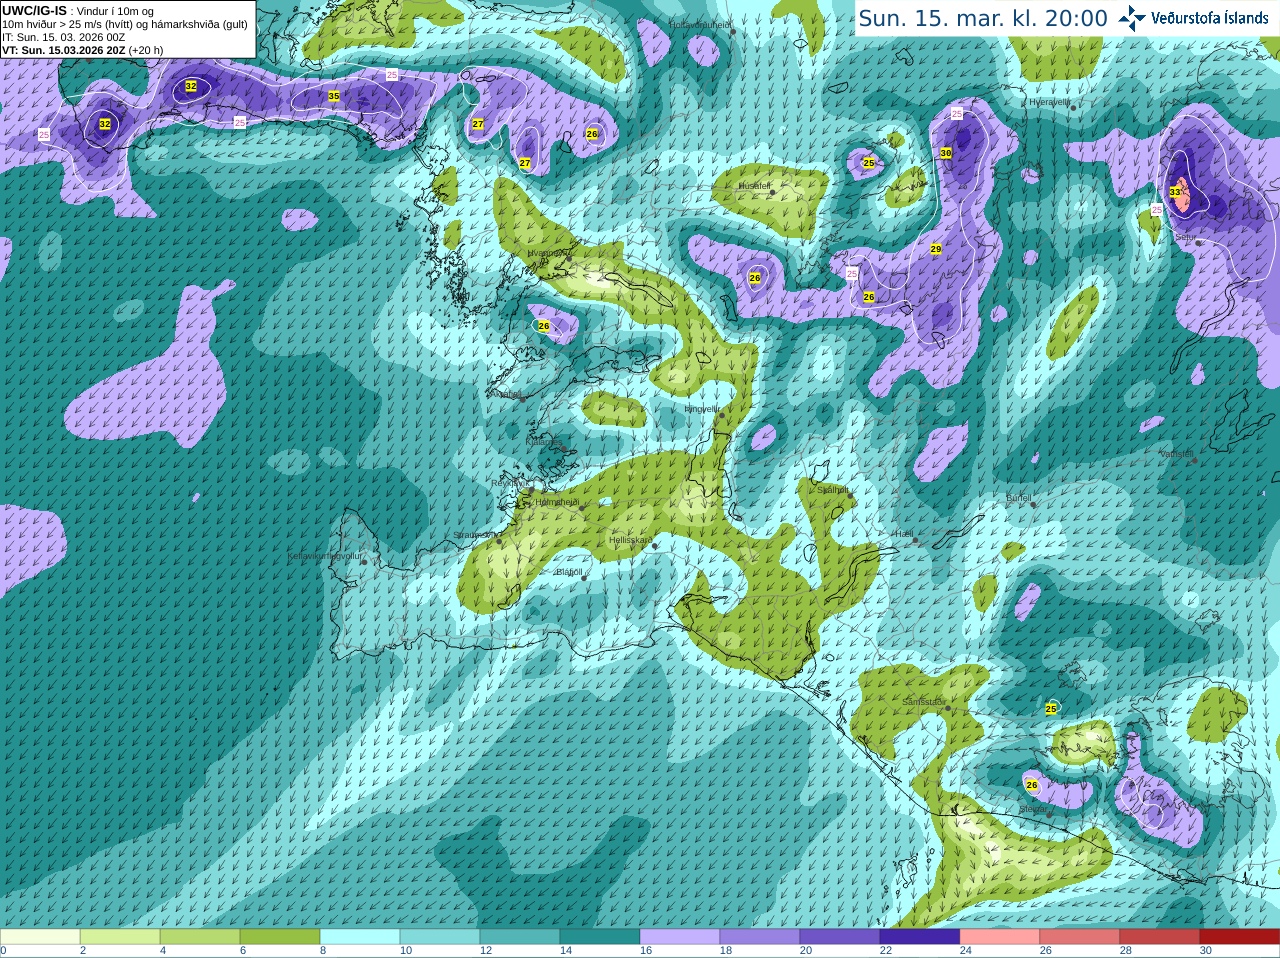Pick the 20–22 m/s legend swatch
Screen dimensions: 1280x958
(x=840, y=937)
